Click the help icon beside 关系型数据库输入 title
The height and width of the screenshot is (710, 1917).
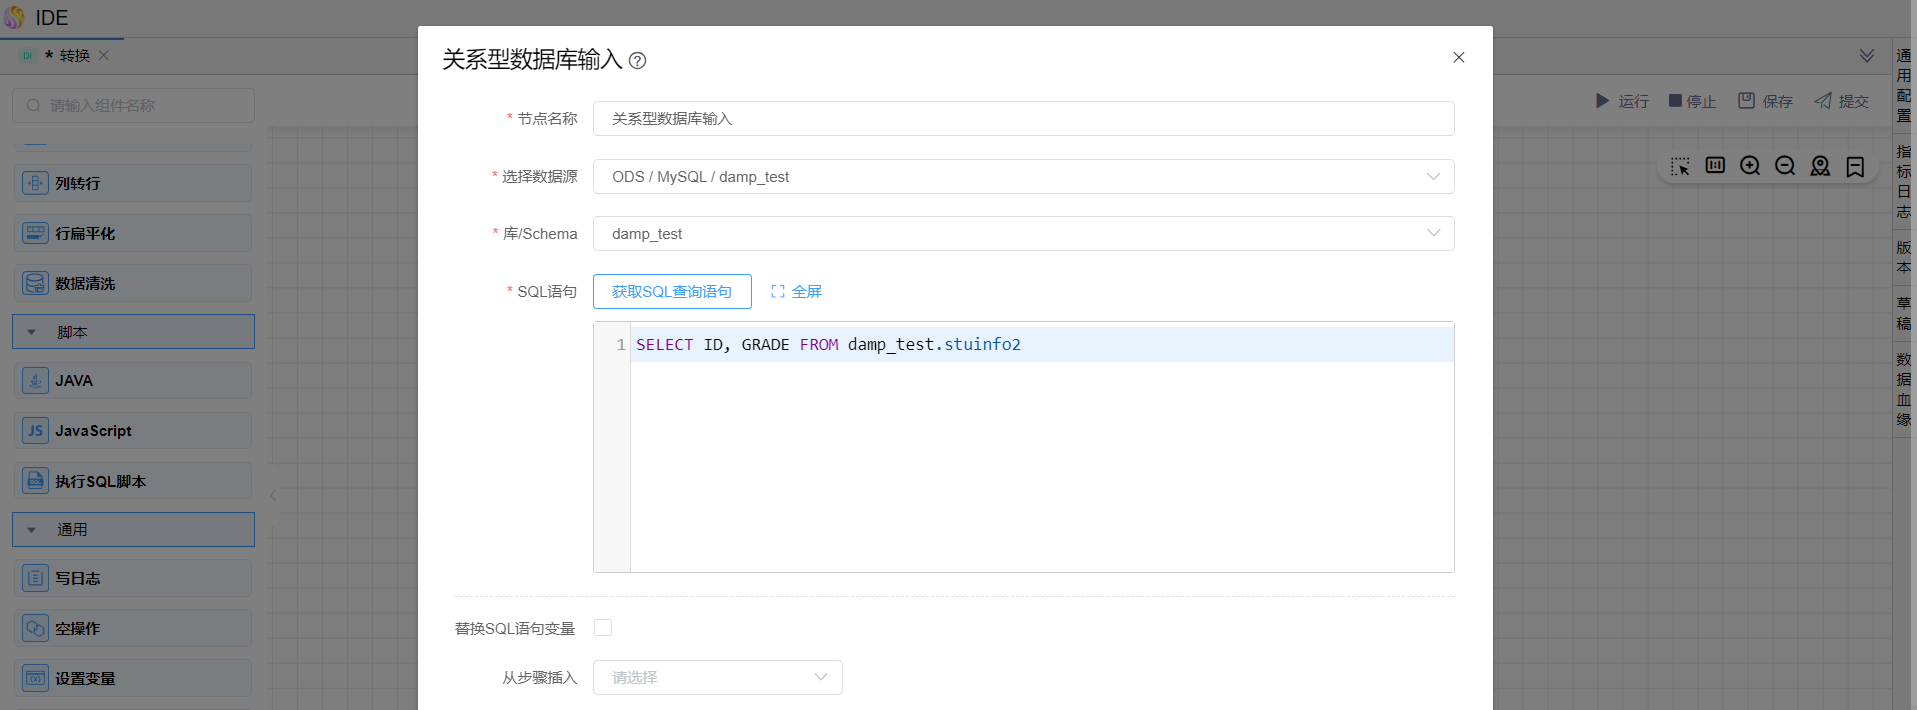(637, 61)
